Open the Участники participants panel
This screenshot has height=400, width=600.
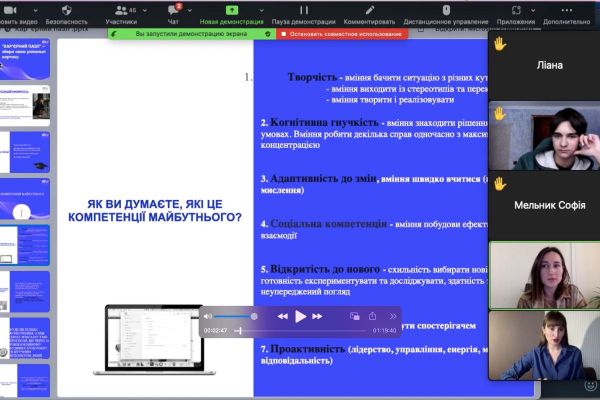[x=121, y=9]
